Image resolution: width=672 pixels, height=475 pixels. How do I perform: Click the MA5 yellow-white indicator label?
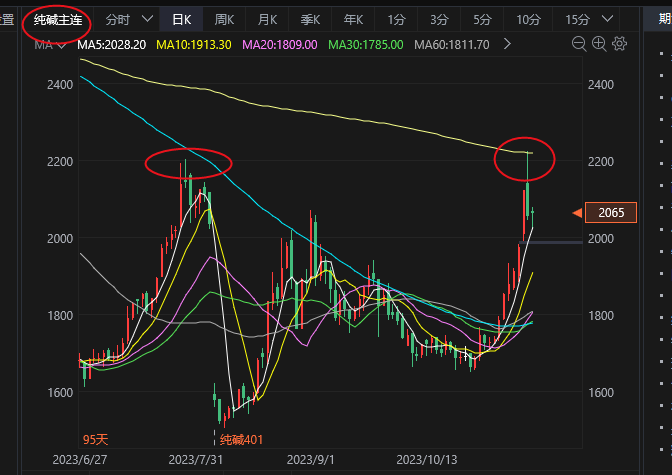[x=112, y=45]
